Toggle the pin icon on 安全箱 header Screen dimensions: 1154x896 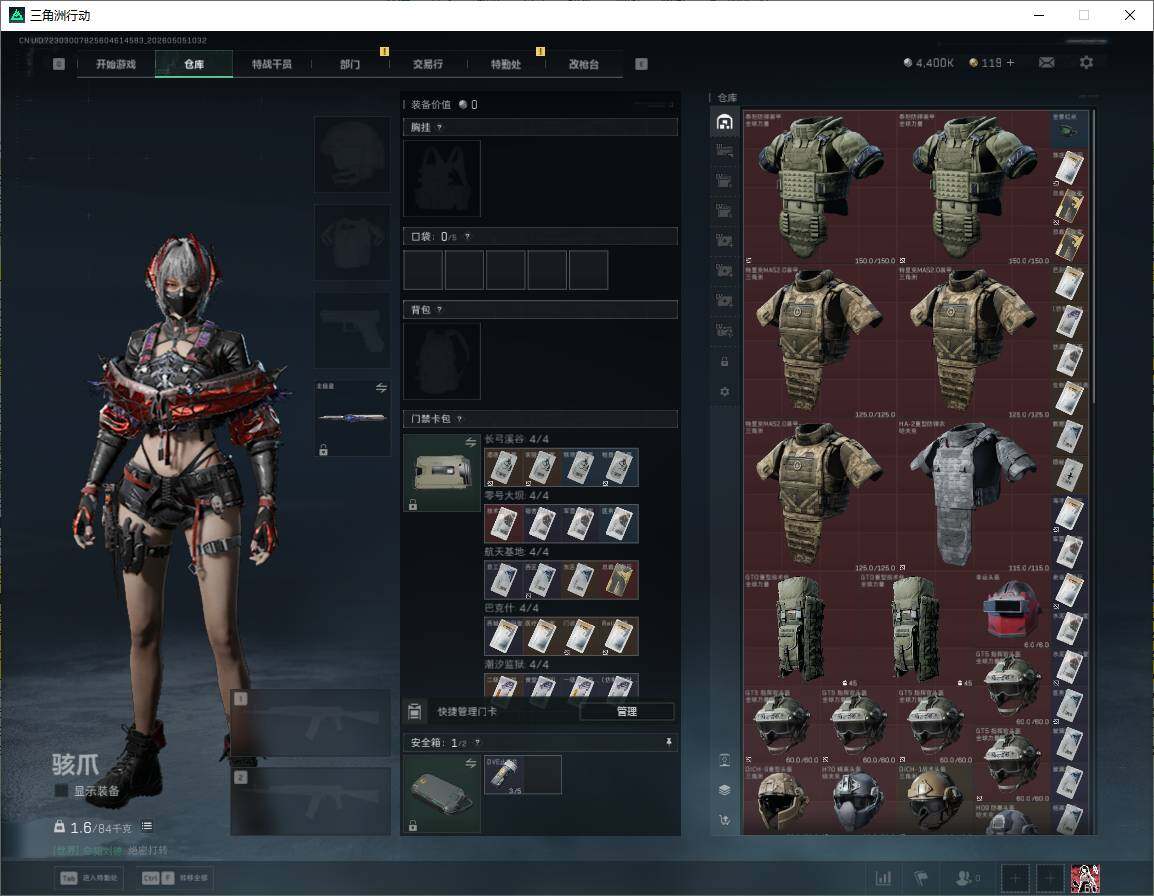[x=668, y=742]
